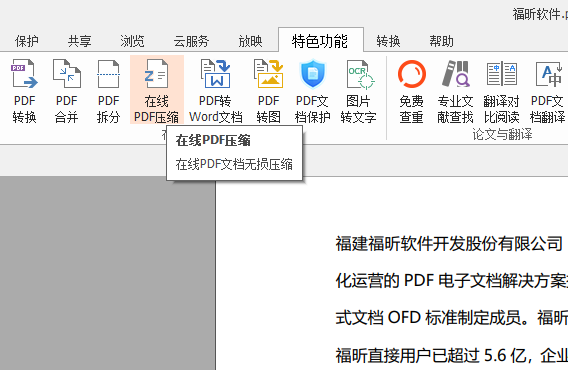Open the PDF转图 (PDF to image) tool
The height and width of the screenshot is (370, 568).
coord(268,91)
